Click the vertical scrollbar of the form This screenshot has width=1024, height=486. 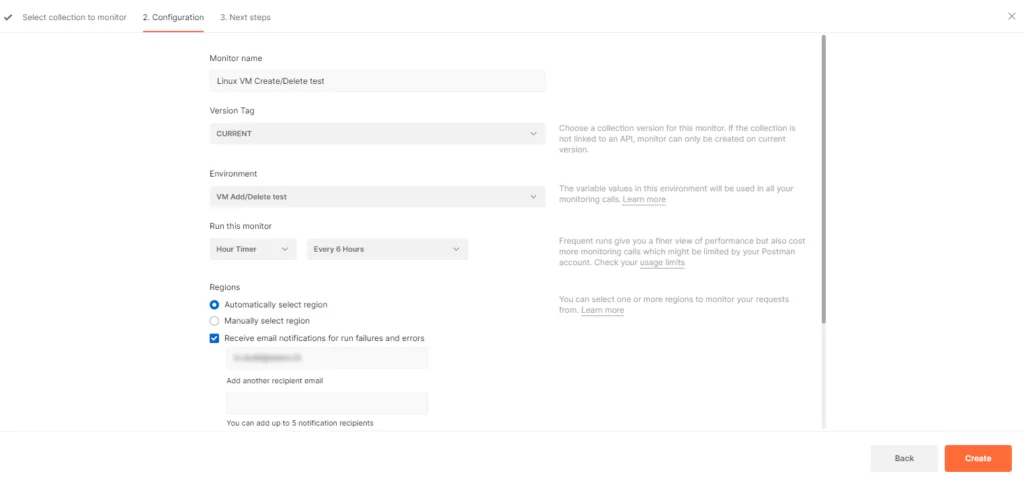click(x=824, y=179)
